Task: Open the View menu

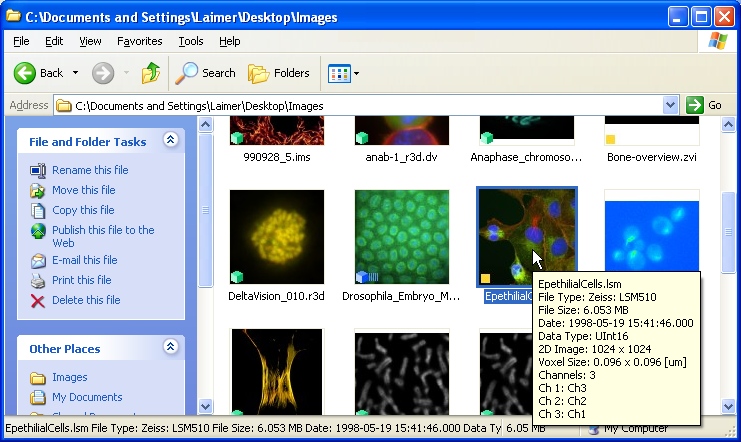Action: pos(90,42)
